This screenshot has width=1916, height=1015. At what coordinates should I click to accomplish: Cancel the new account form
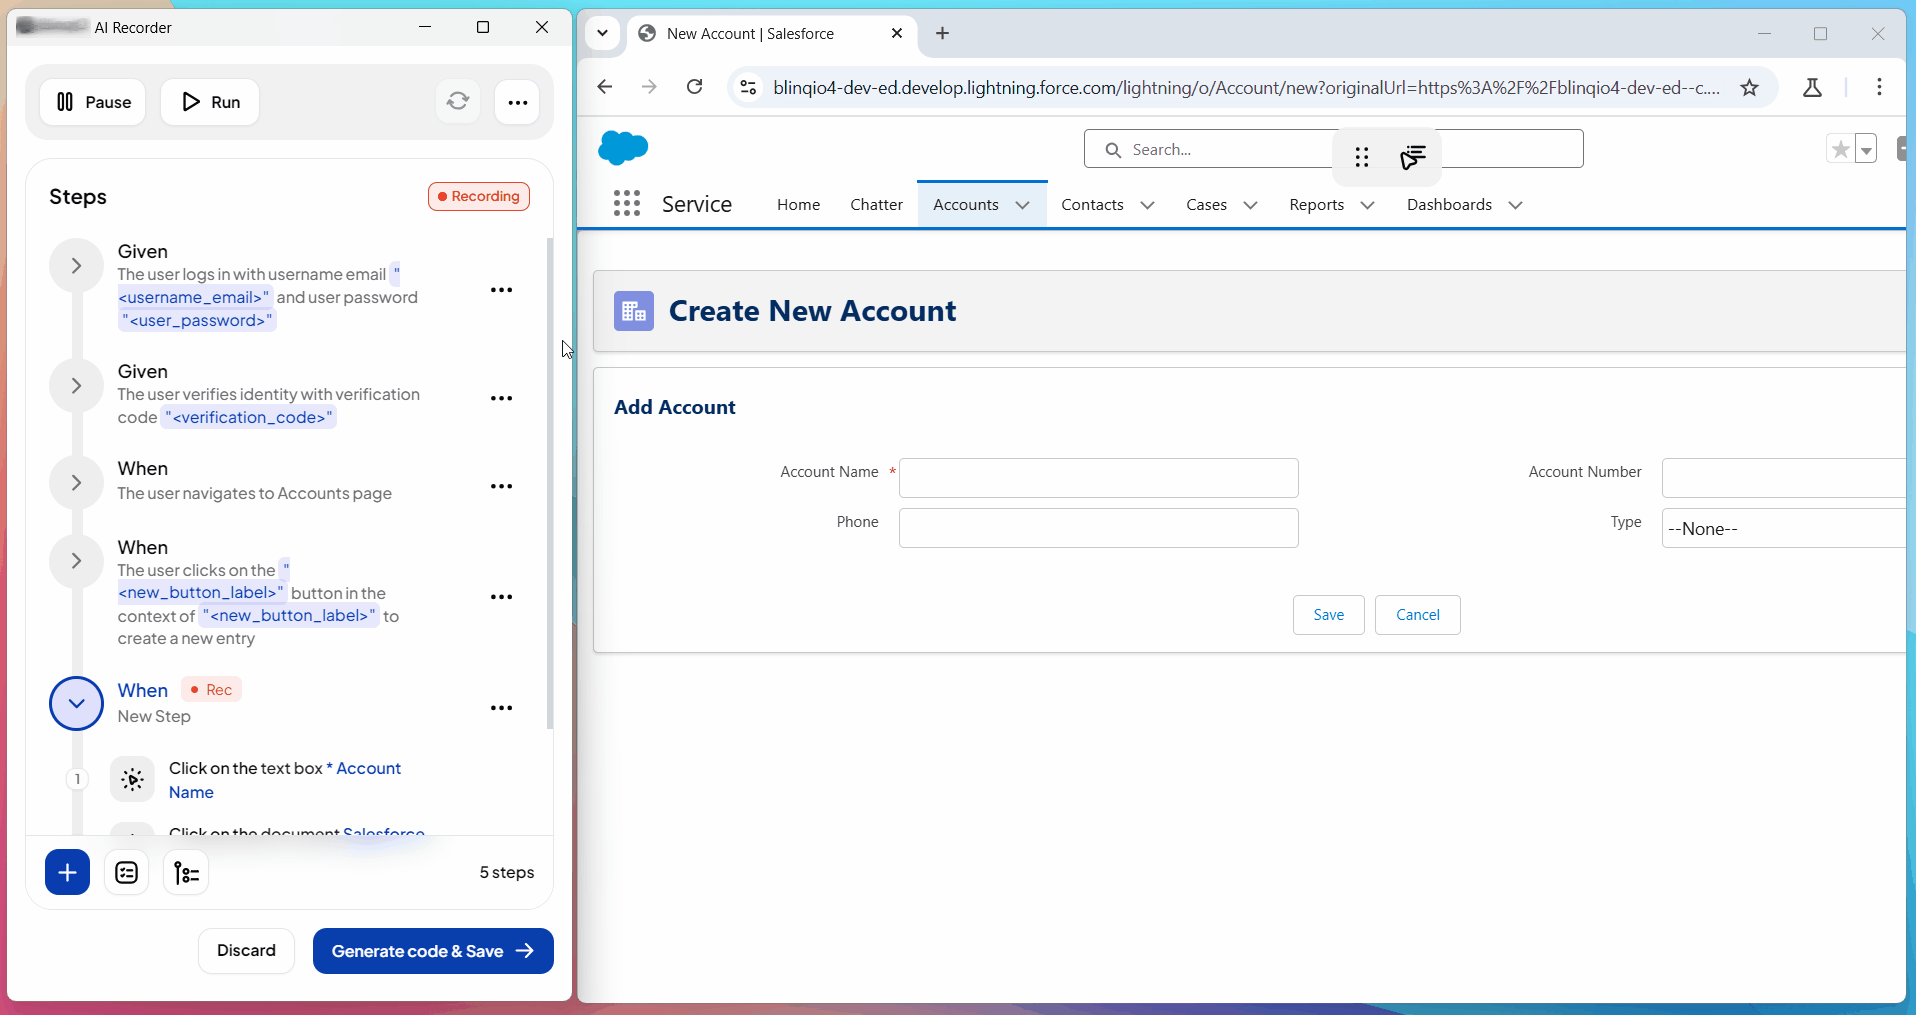pyautogui.click(x=1417, y=615)
